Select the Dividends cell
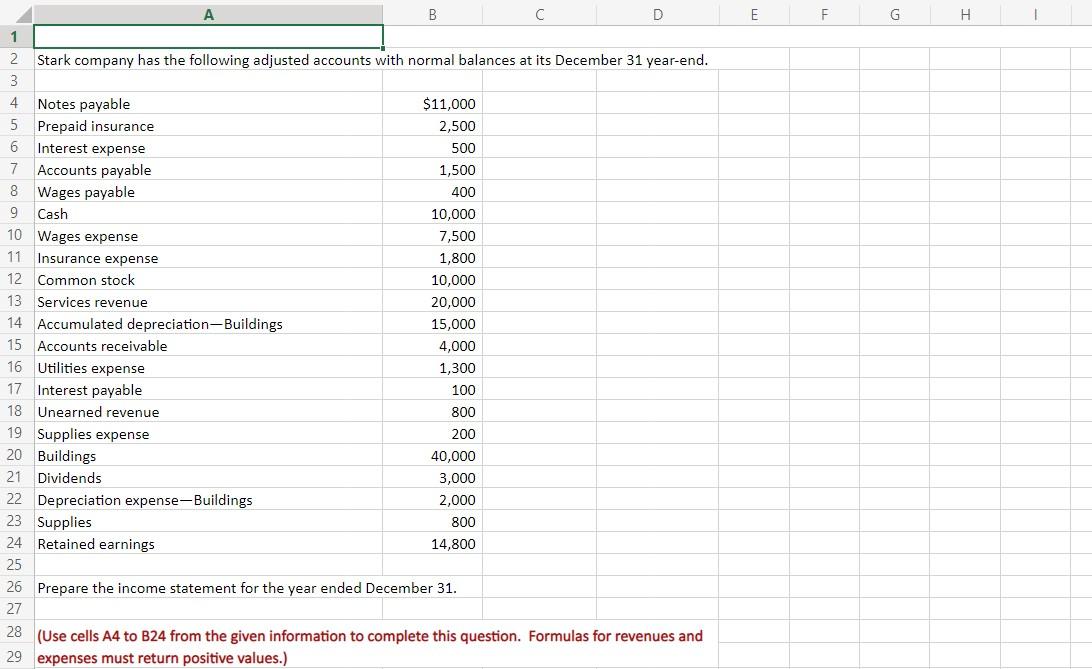The height and width of the screenshot is (669, 1092). click(x=208, y=478)
